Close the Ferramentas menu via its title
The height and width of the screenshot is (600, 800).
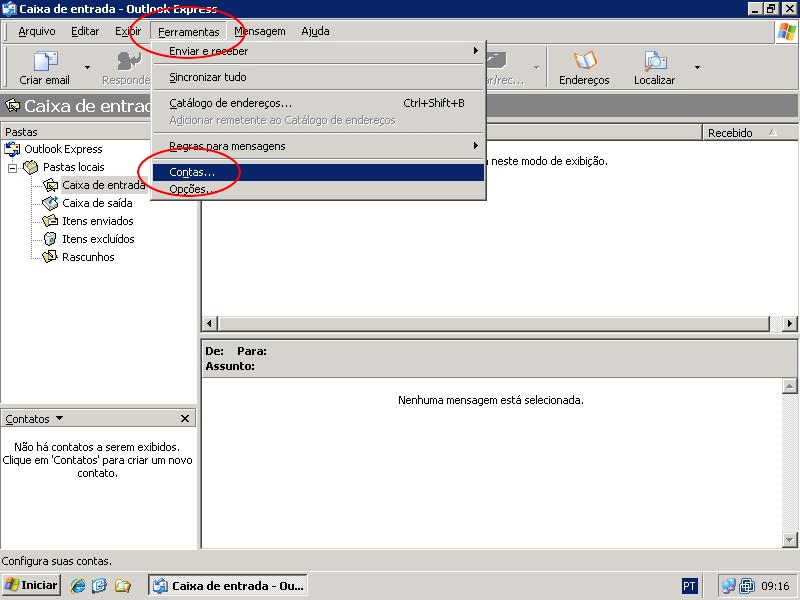(189, 32)
